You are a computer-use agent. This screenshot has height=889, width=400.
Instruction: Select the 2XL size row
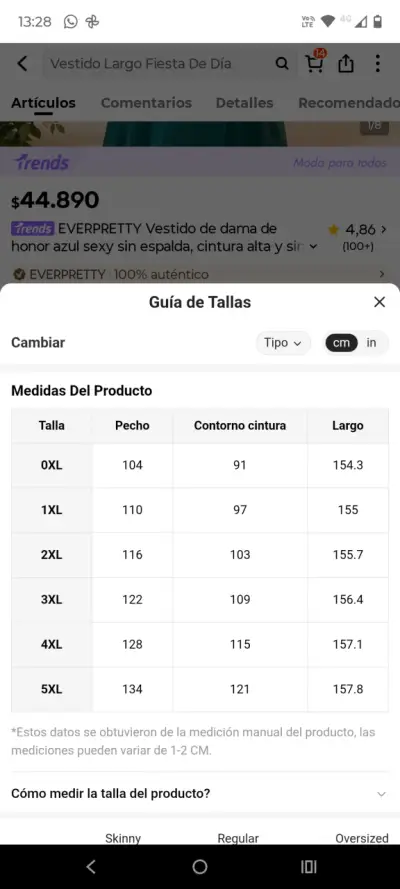click(200, 554)
